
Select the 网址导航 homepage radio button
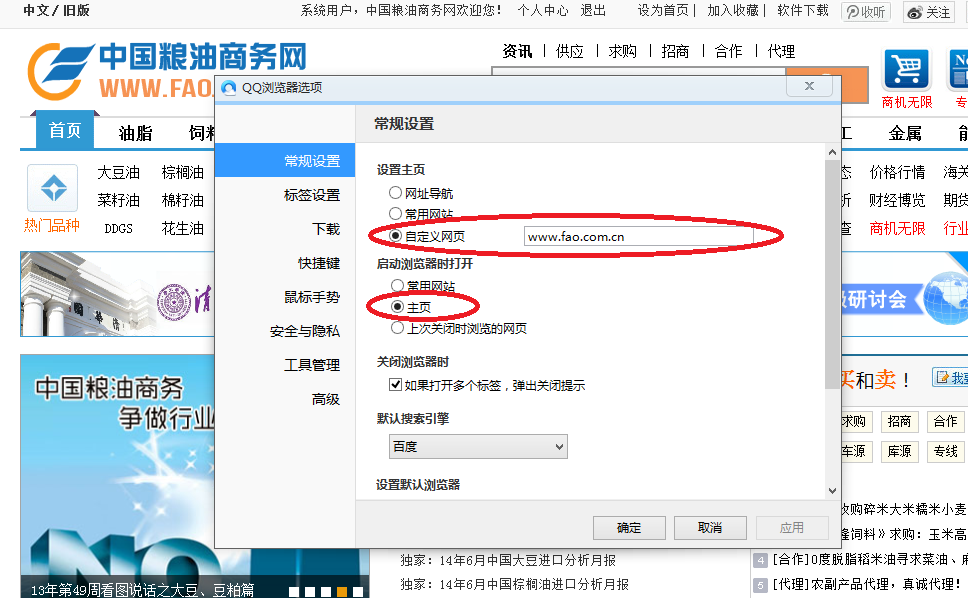pos(395,193)
